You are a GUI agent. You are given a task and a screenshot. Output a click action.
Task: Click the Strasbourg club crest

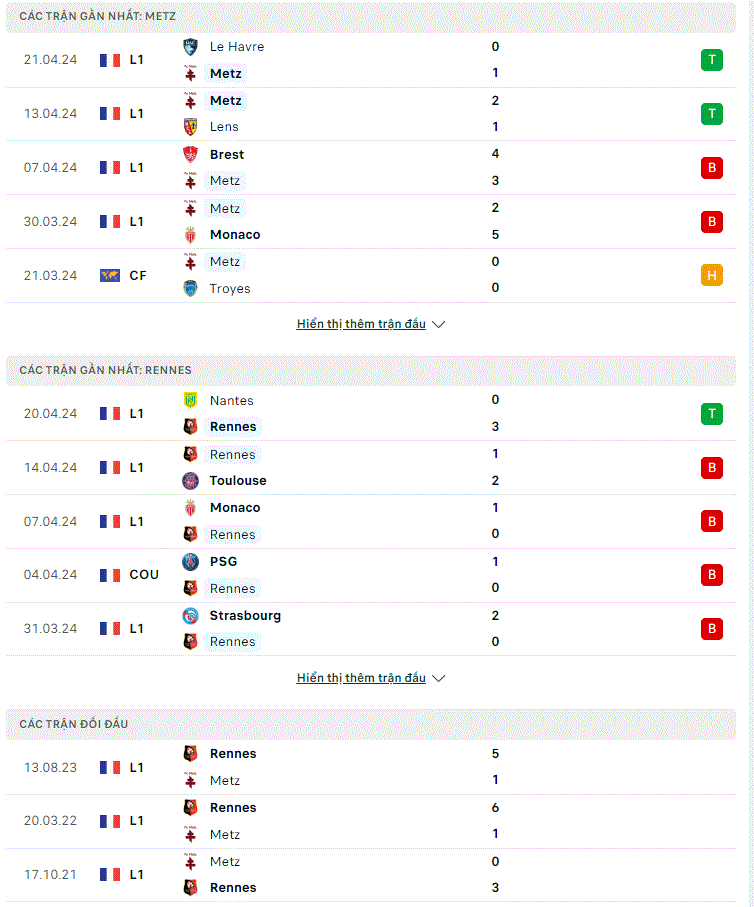coord(190,616)
